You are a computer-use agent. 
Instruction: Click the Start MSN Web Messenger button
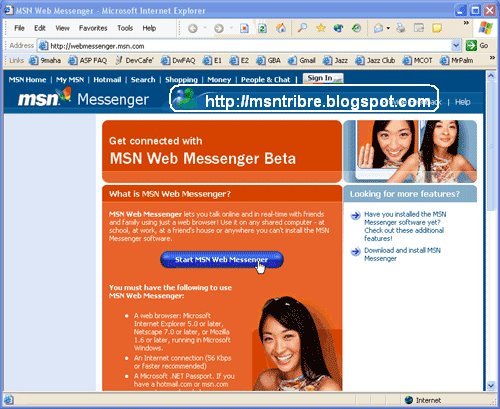click(x=222, y=260)
